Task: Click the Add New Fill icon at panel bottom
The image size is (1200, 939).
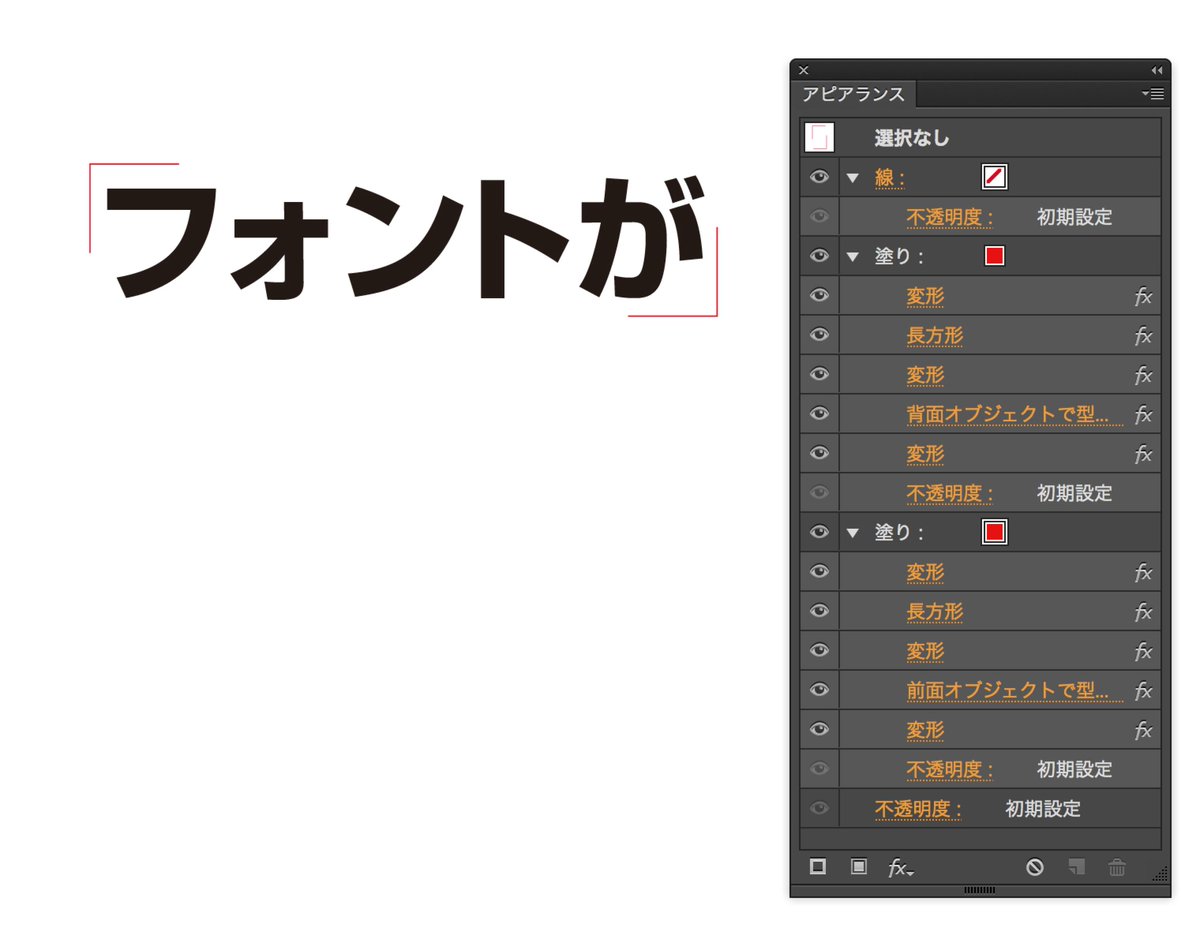Action: (x=858, y=867)
